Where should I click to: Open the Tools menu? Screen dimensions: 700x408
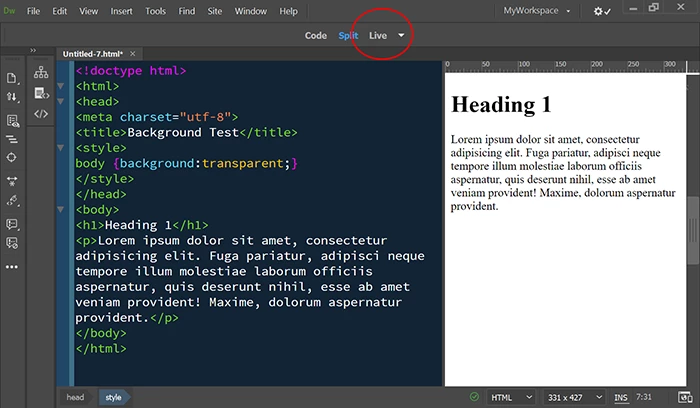155,11
